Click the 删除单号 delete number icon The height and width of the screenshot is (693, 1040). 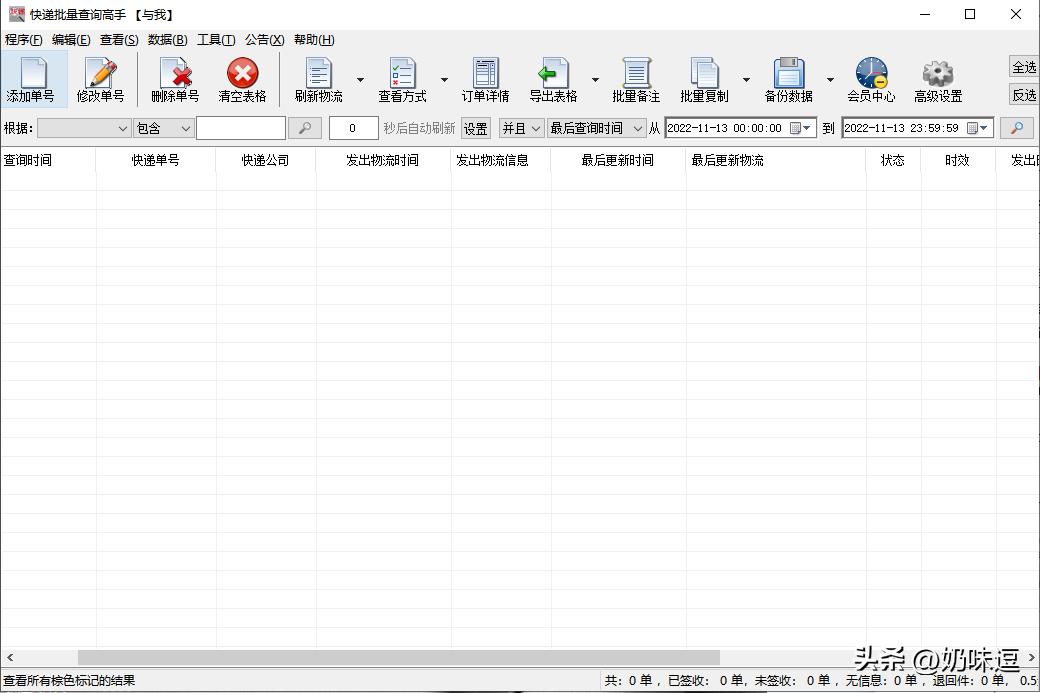[x=176, y=72]
